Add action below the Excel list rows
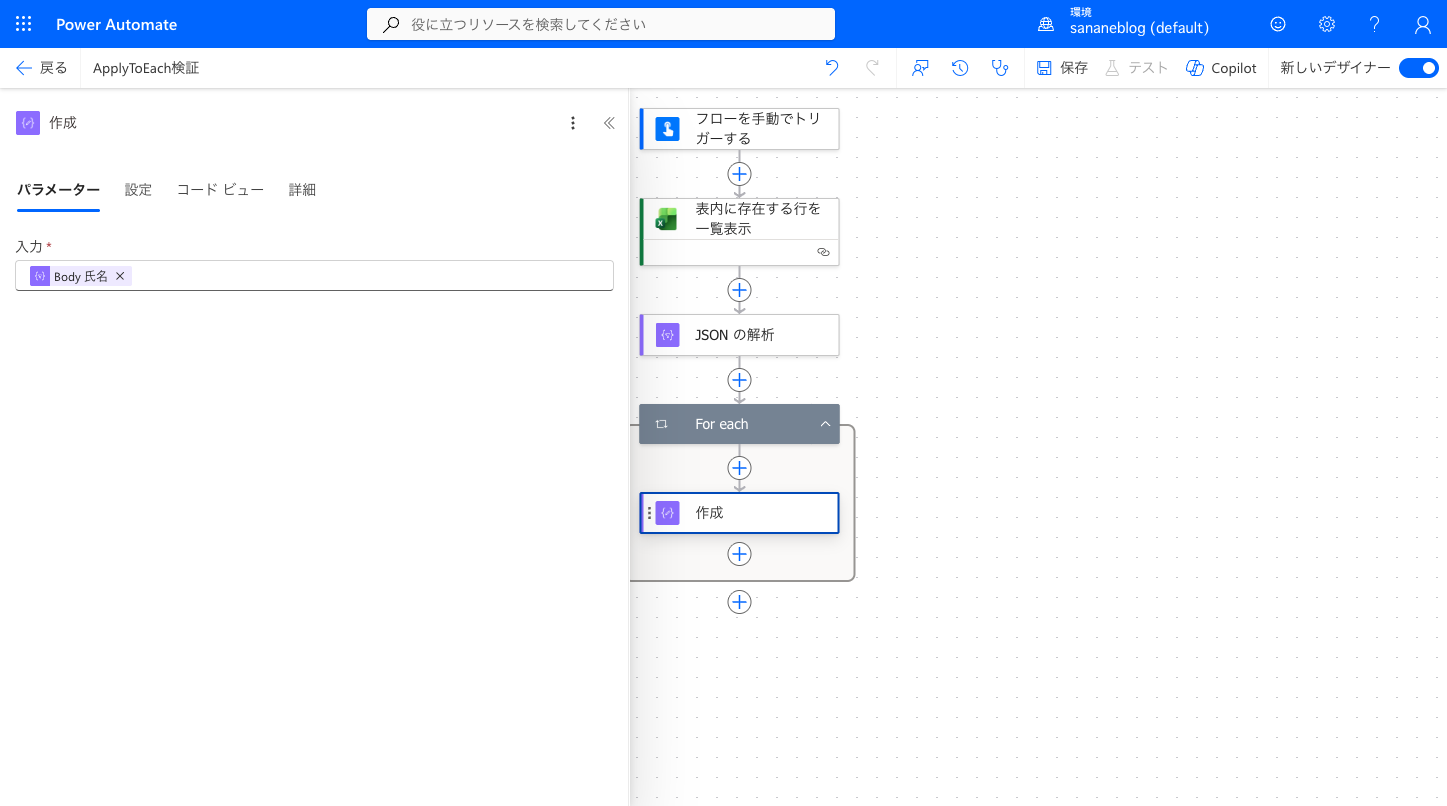Image resolution: width=1447 pixels, height=806 pixels. pyautogui.click(x=739, y=290)
